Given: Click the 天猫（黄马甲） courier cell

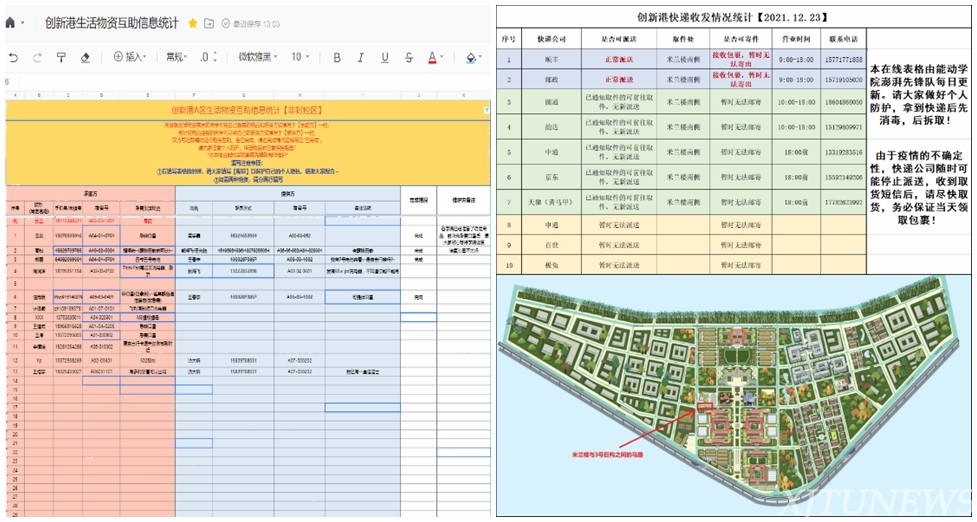Looking at the screenshot, I should [551, 202].
